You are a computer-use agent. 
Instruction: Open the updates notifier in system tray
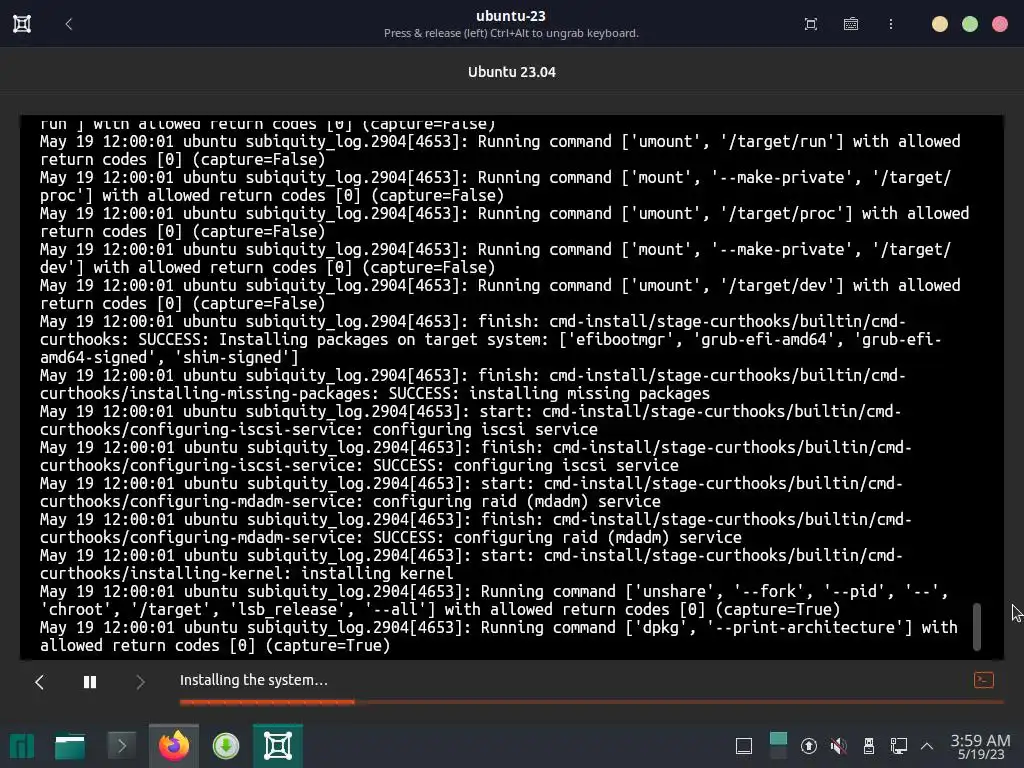point(808,746)
